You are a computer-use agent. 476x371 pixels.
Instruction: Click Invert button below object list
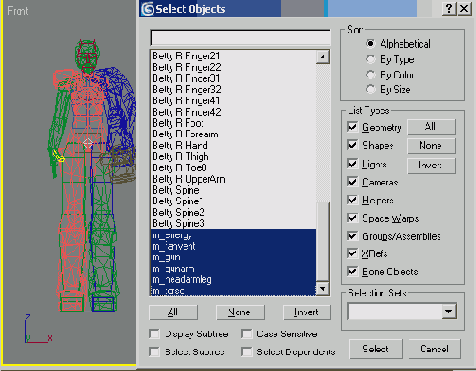307,312
